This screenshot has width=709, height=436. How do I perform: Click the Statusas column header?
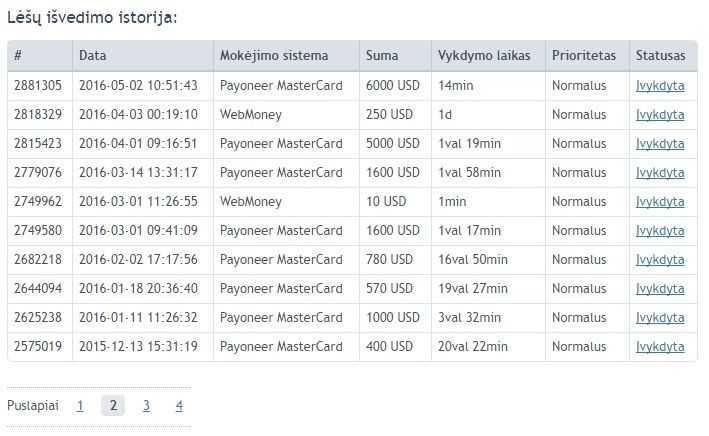(x=660, y=56)
